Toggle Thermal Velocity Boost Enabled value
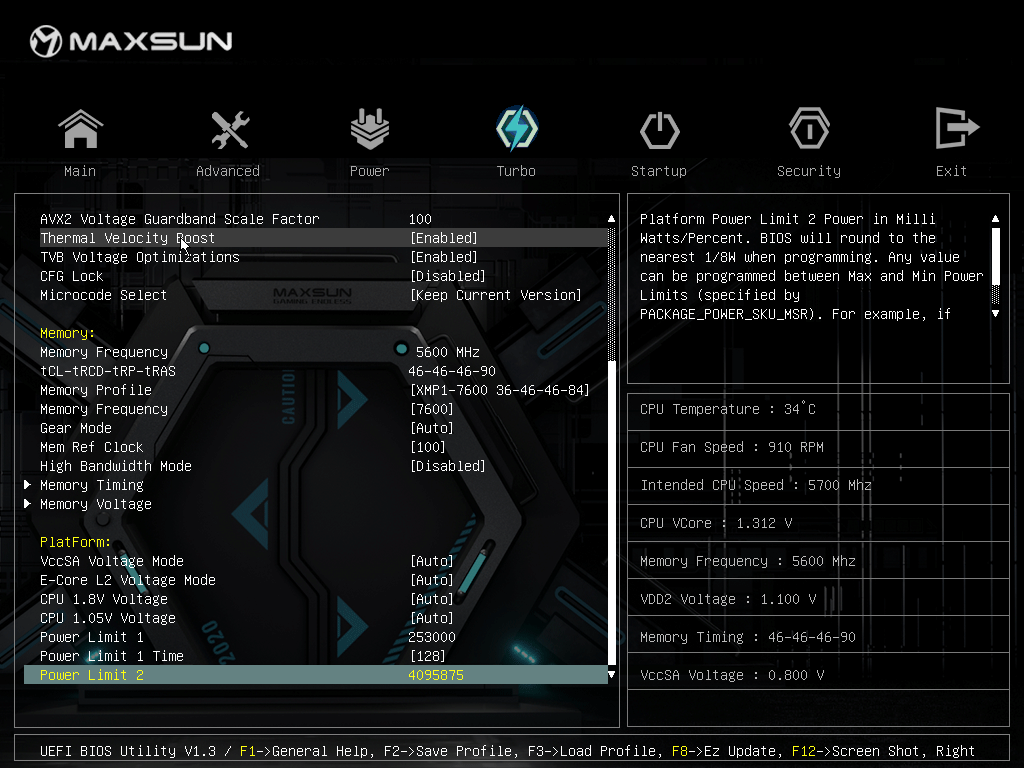Viewport: 1024px width, 768px height. point(443,238)
